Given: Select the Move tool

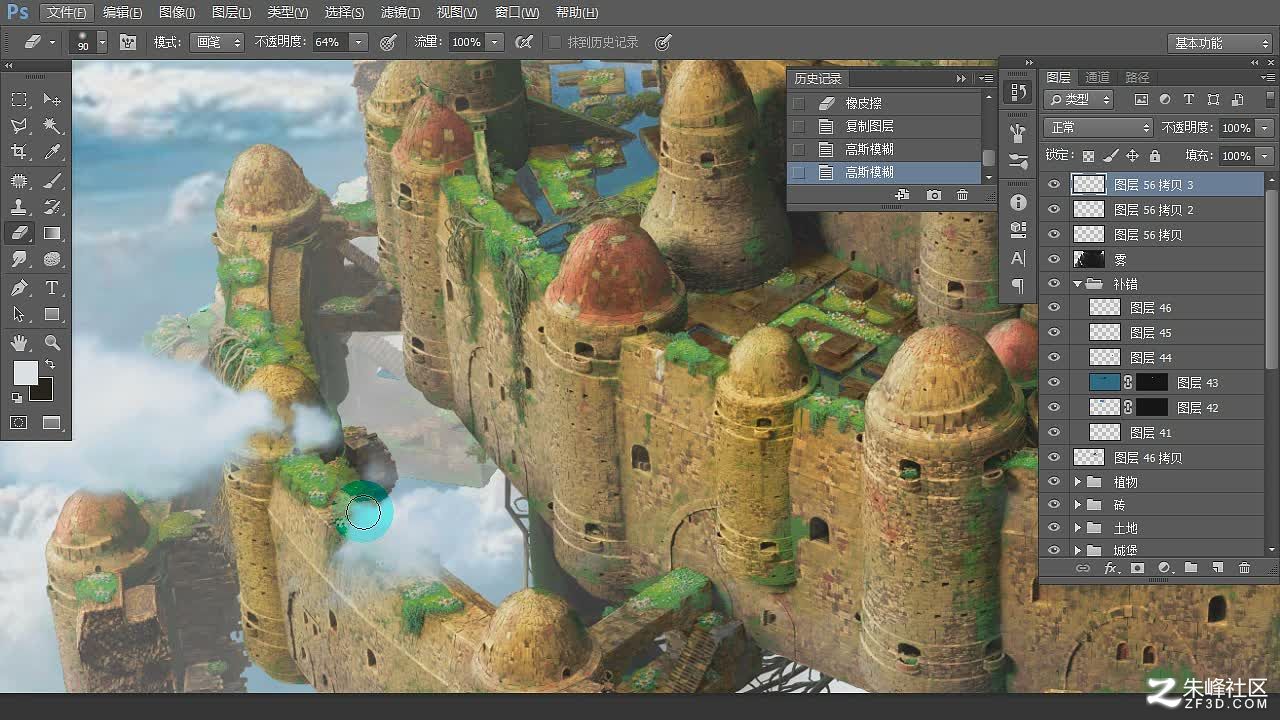Looking at the screenshot, I should [x=52, y=100].
